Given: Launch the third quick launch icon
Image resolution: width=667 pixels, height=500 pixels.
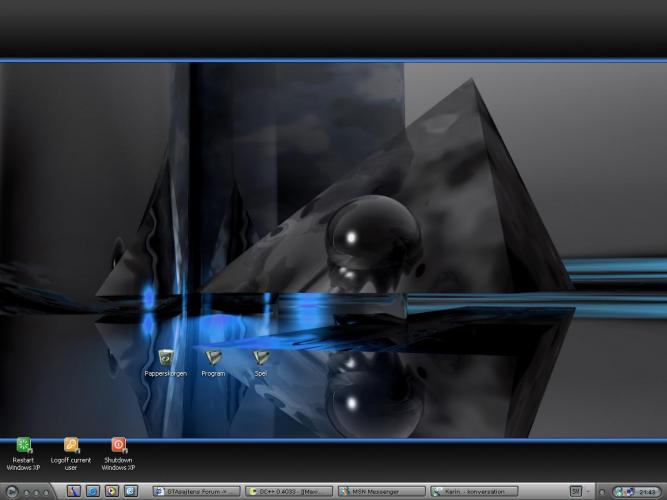Looking at the screenshot, I should point(111,491).
